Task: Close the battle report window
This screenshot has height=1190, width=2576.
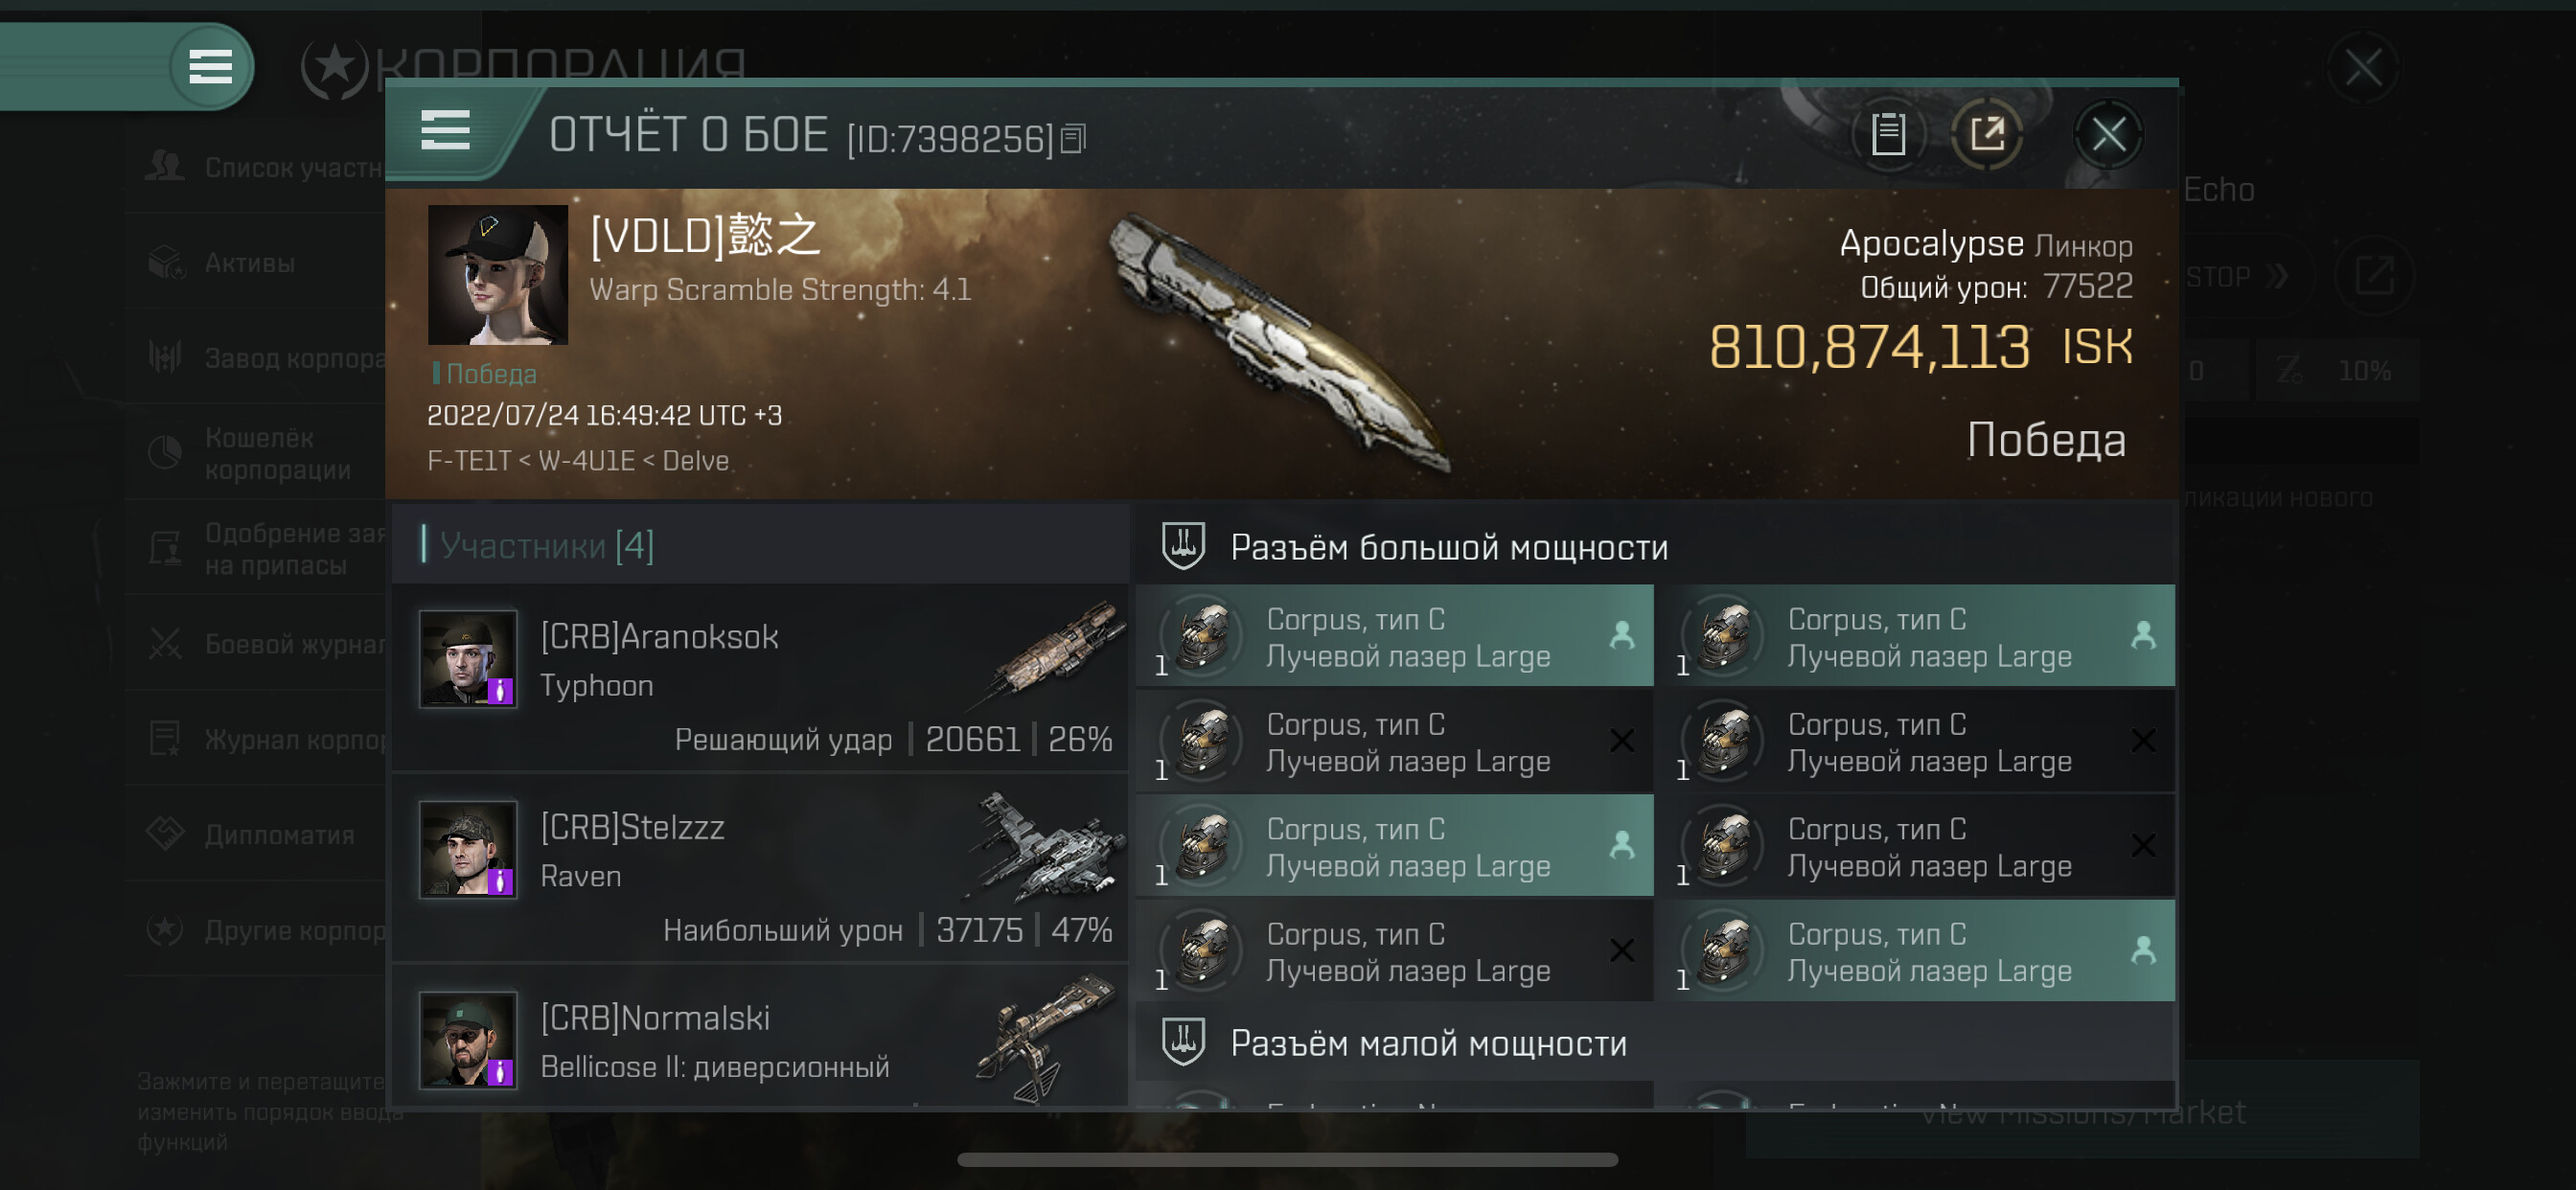Action: 2109,133
